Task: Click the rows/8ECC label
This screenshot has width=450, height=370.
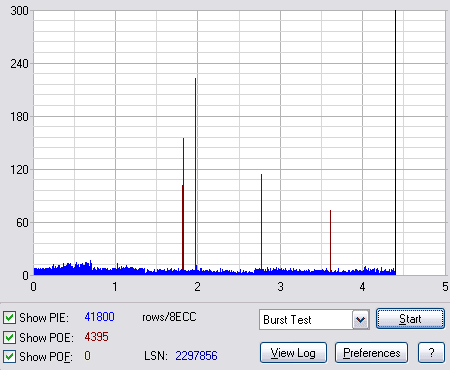Action: [x=169, y=317]
